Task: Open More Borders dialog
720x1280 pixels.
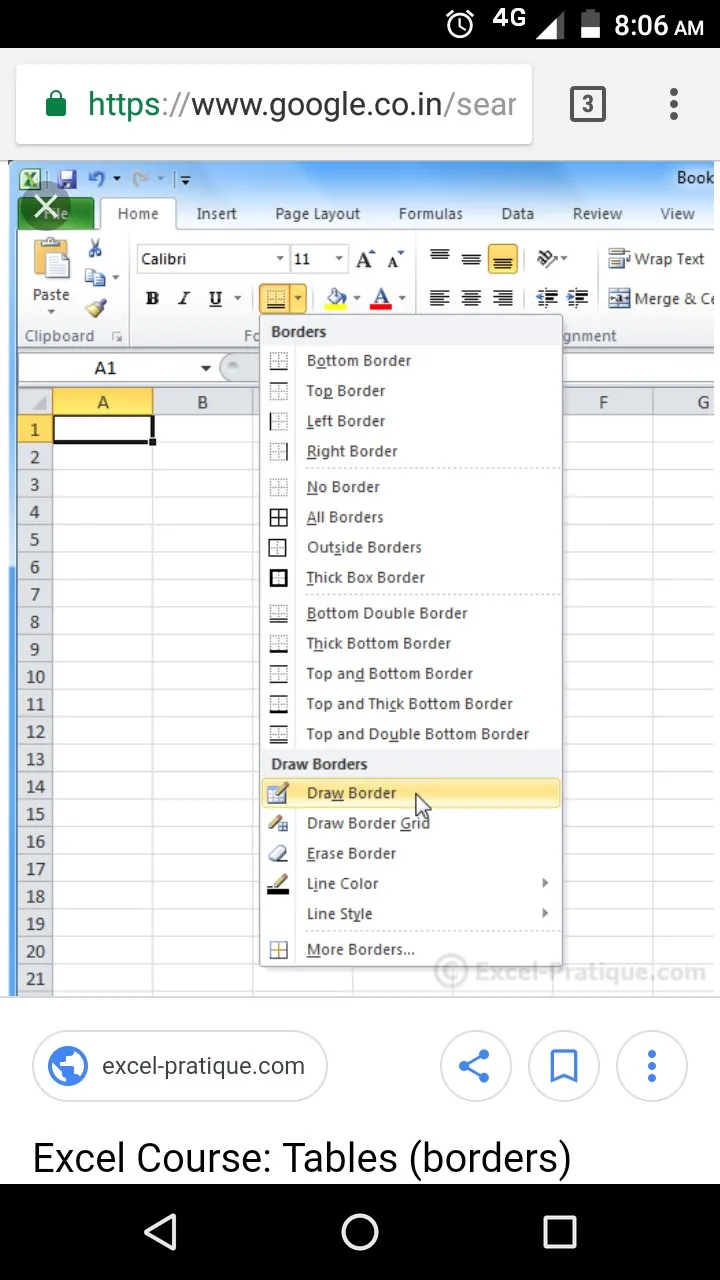Action: coord(411,949)
